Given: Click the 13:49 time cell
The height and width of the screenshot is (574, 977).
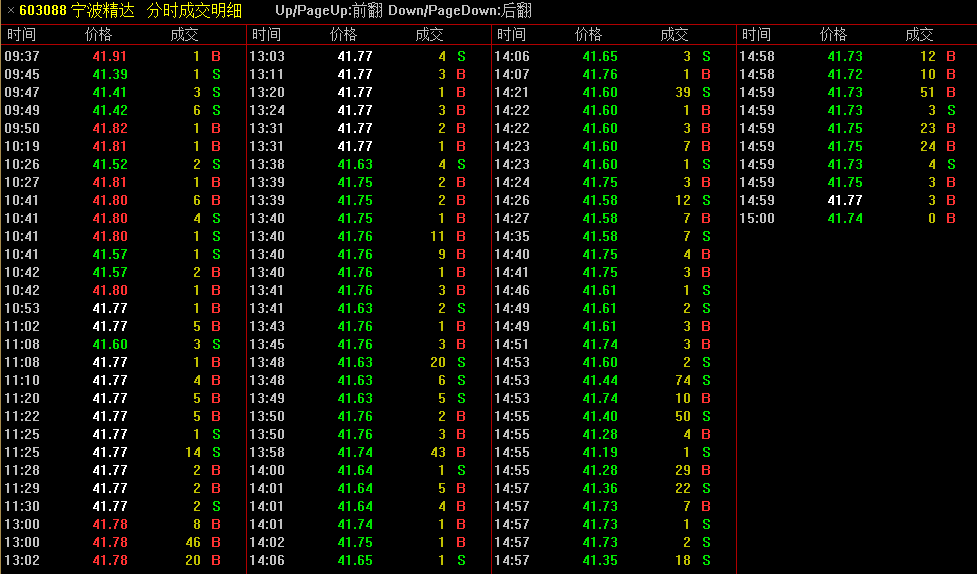Looking at the screenshot, I should coord(267,399).
